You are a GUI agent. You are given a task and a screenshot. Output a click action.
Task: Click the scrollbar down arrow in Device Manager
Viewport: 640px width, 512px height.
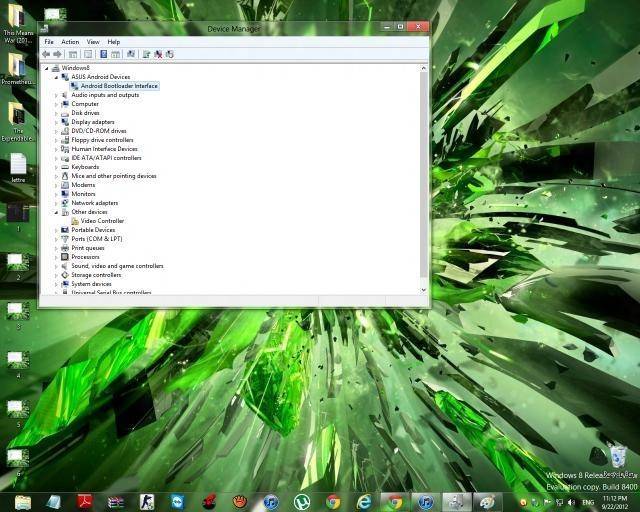tap(423, 290)
